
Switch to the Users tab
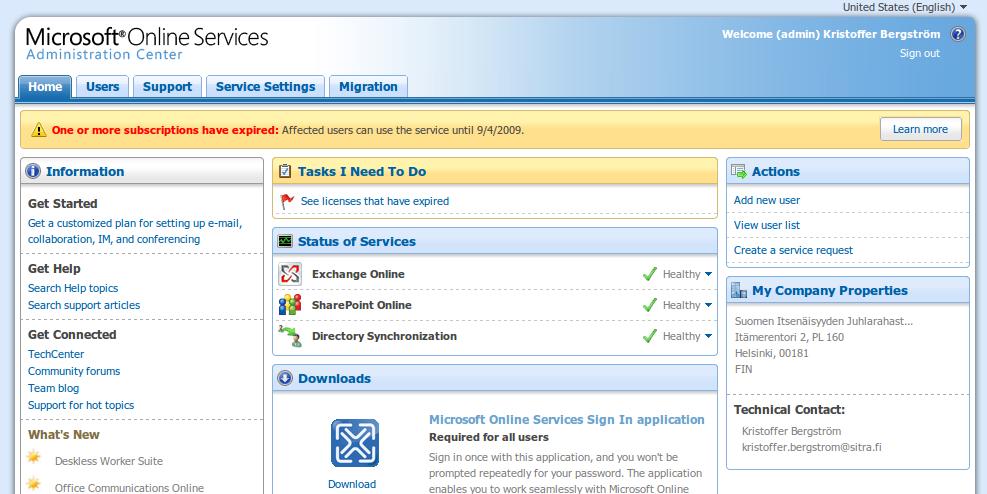click(103, 87)
